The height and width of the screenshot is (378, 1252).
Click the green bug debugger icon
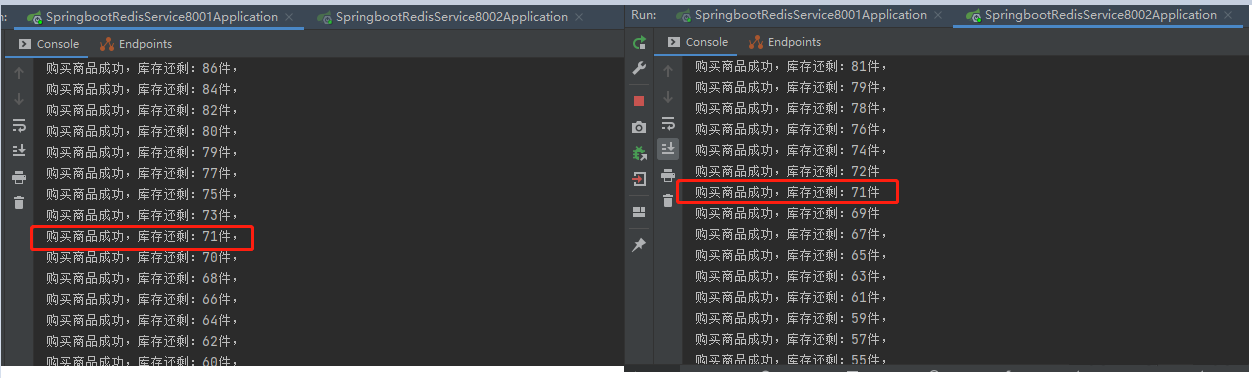point(640,153)
